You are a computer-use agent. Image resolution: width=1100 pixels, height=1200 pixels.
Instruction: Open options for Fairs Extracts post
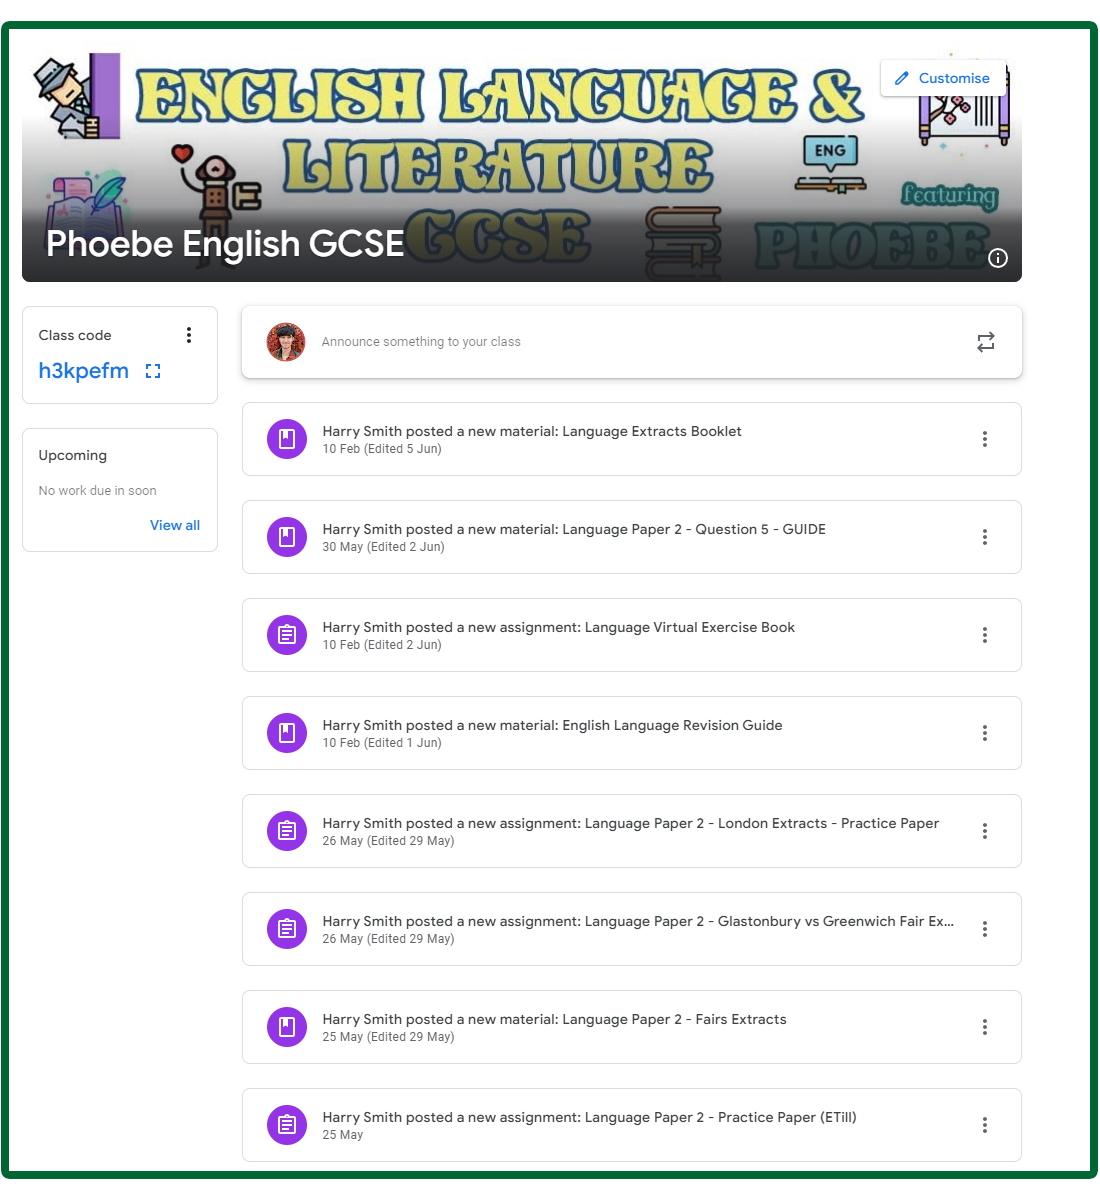click(985, 1027)
